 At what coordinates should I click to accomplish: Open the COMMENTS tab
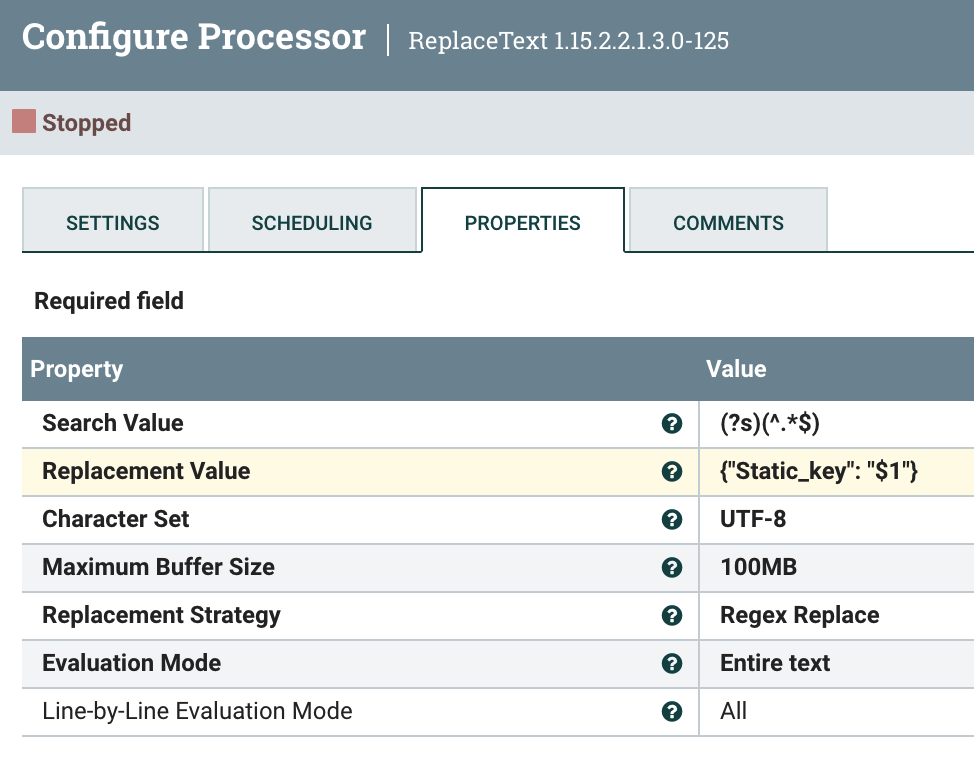click(727, 222)
